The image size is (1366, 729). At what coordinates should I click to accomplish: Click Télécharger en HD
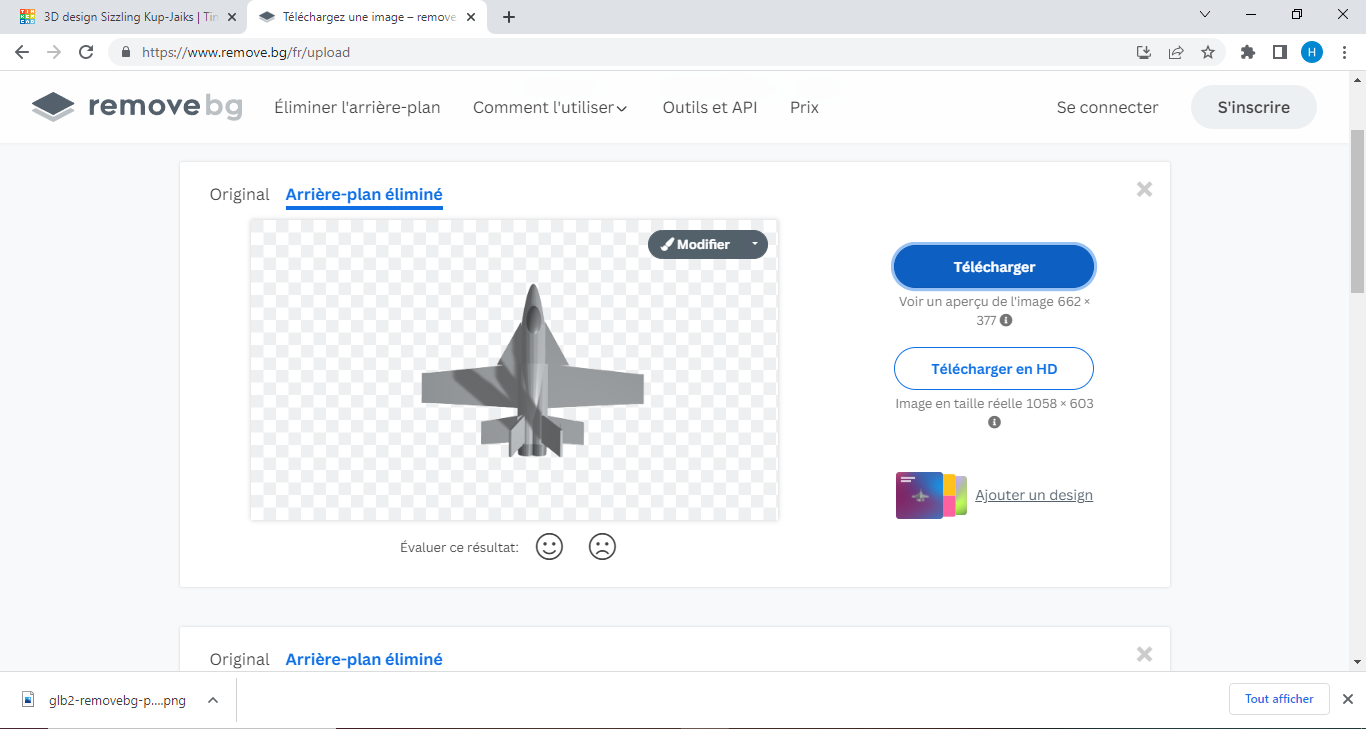coord(994,369)
